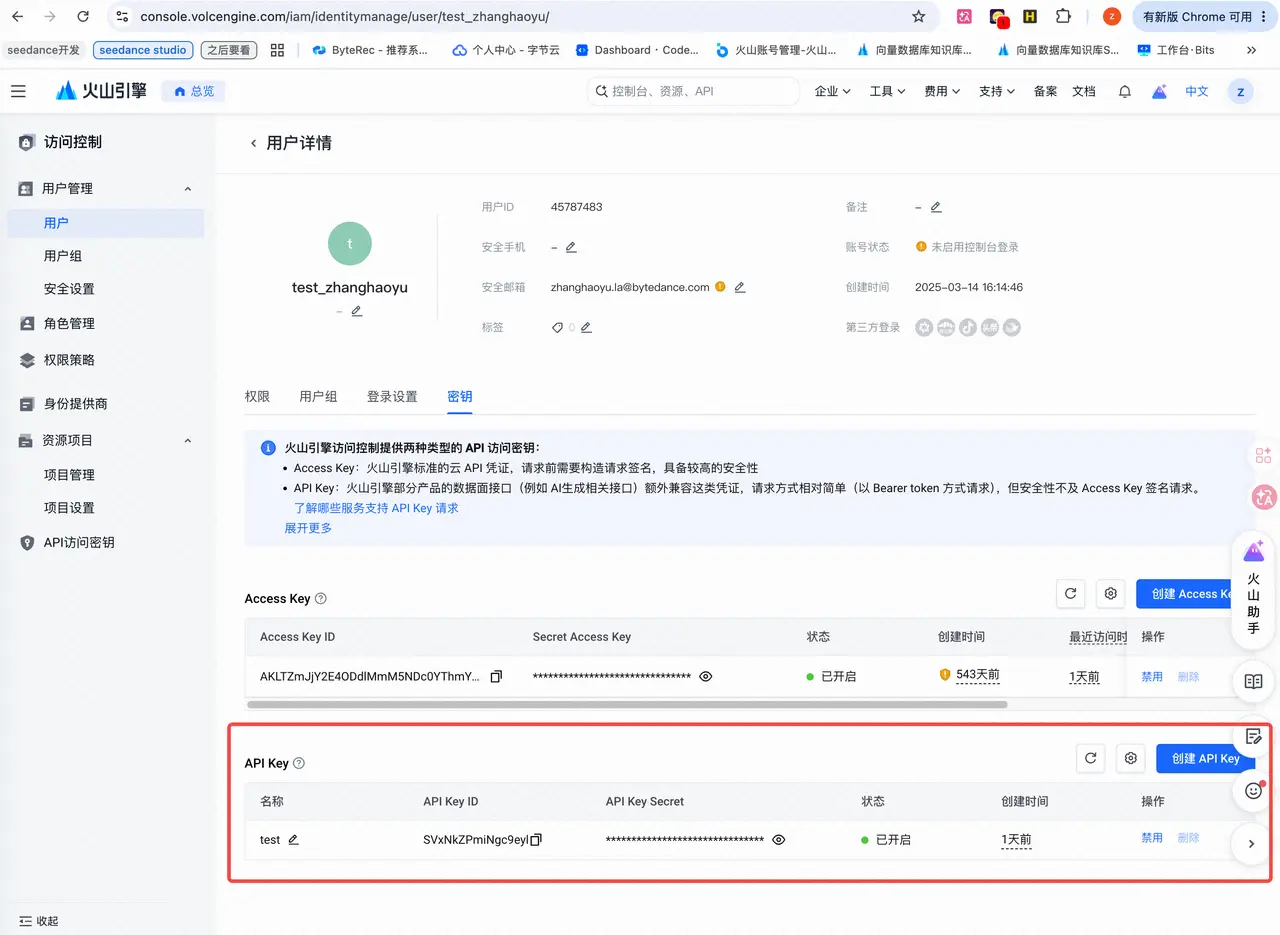Disable the test API Key via 禁用

[1152, 838]
